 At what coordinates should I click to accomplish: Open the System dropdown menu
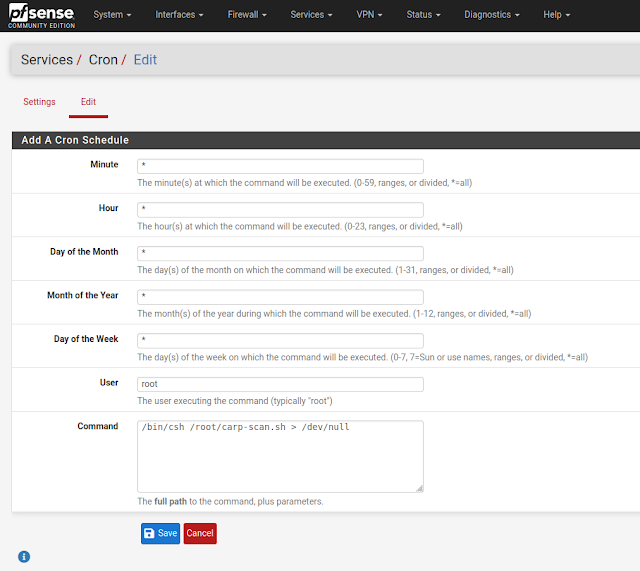(x=112, y=15)
